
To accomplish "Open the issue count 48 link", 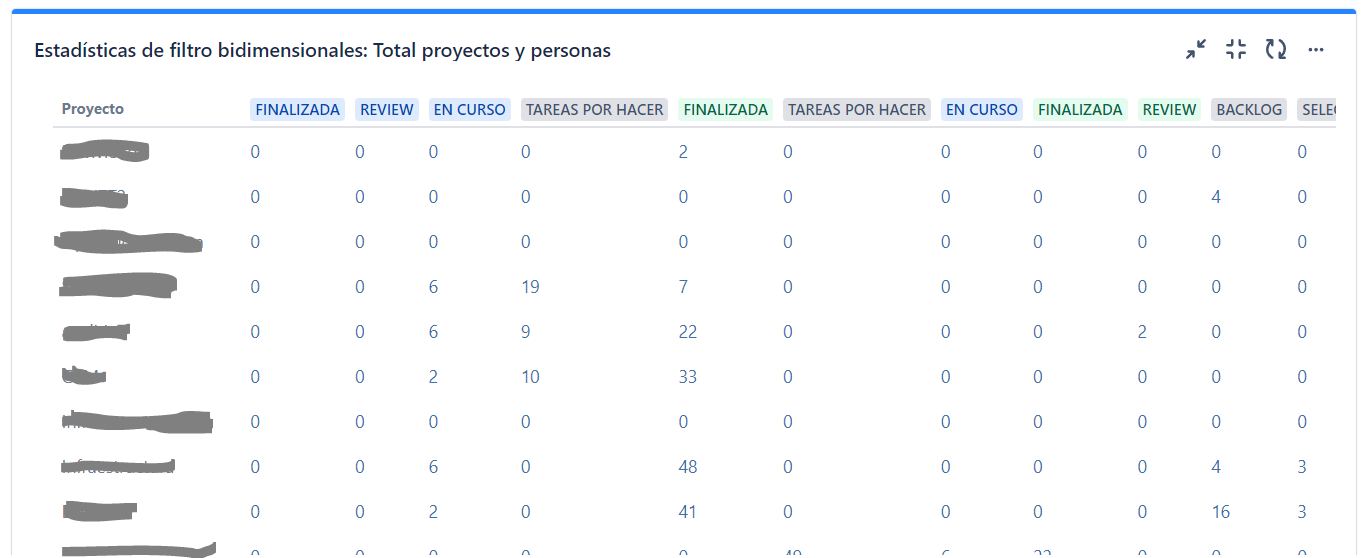I will pos(688,467).
